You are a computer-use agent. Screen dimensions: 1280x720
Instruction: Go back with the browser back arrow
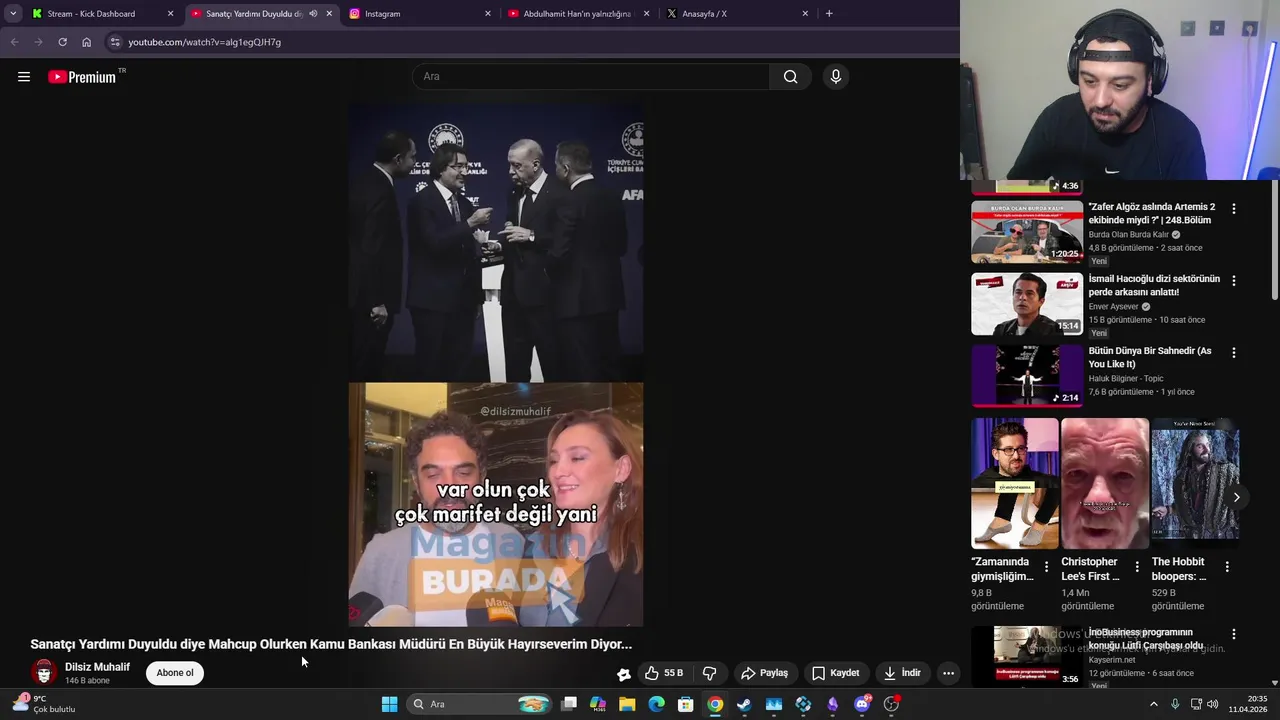click(x=14, y=42)
